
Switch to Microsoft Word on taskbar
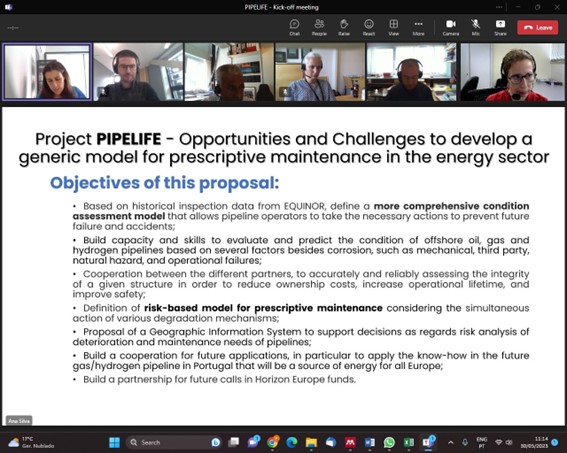point(370,442)
